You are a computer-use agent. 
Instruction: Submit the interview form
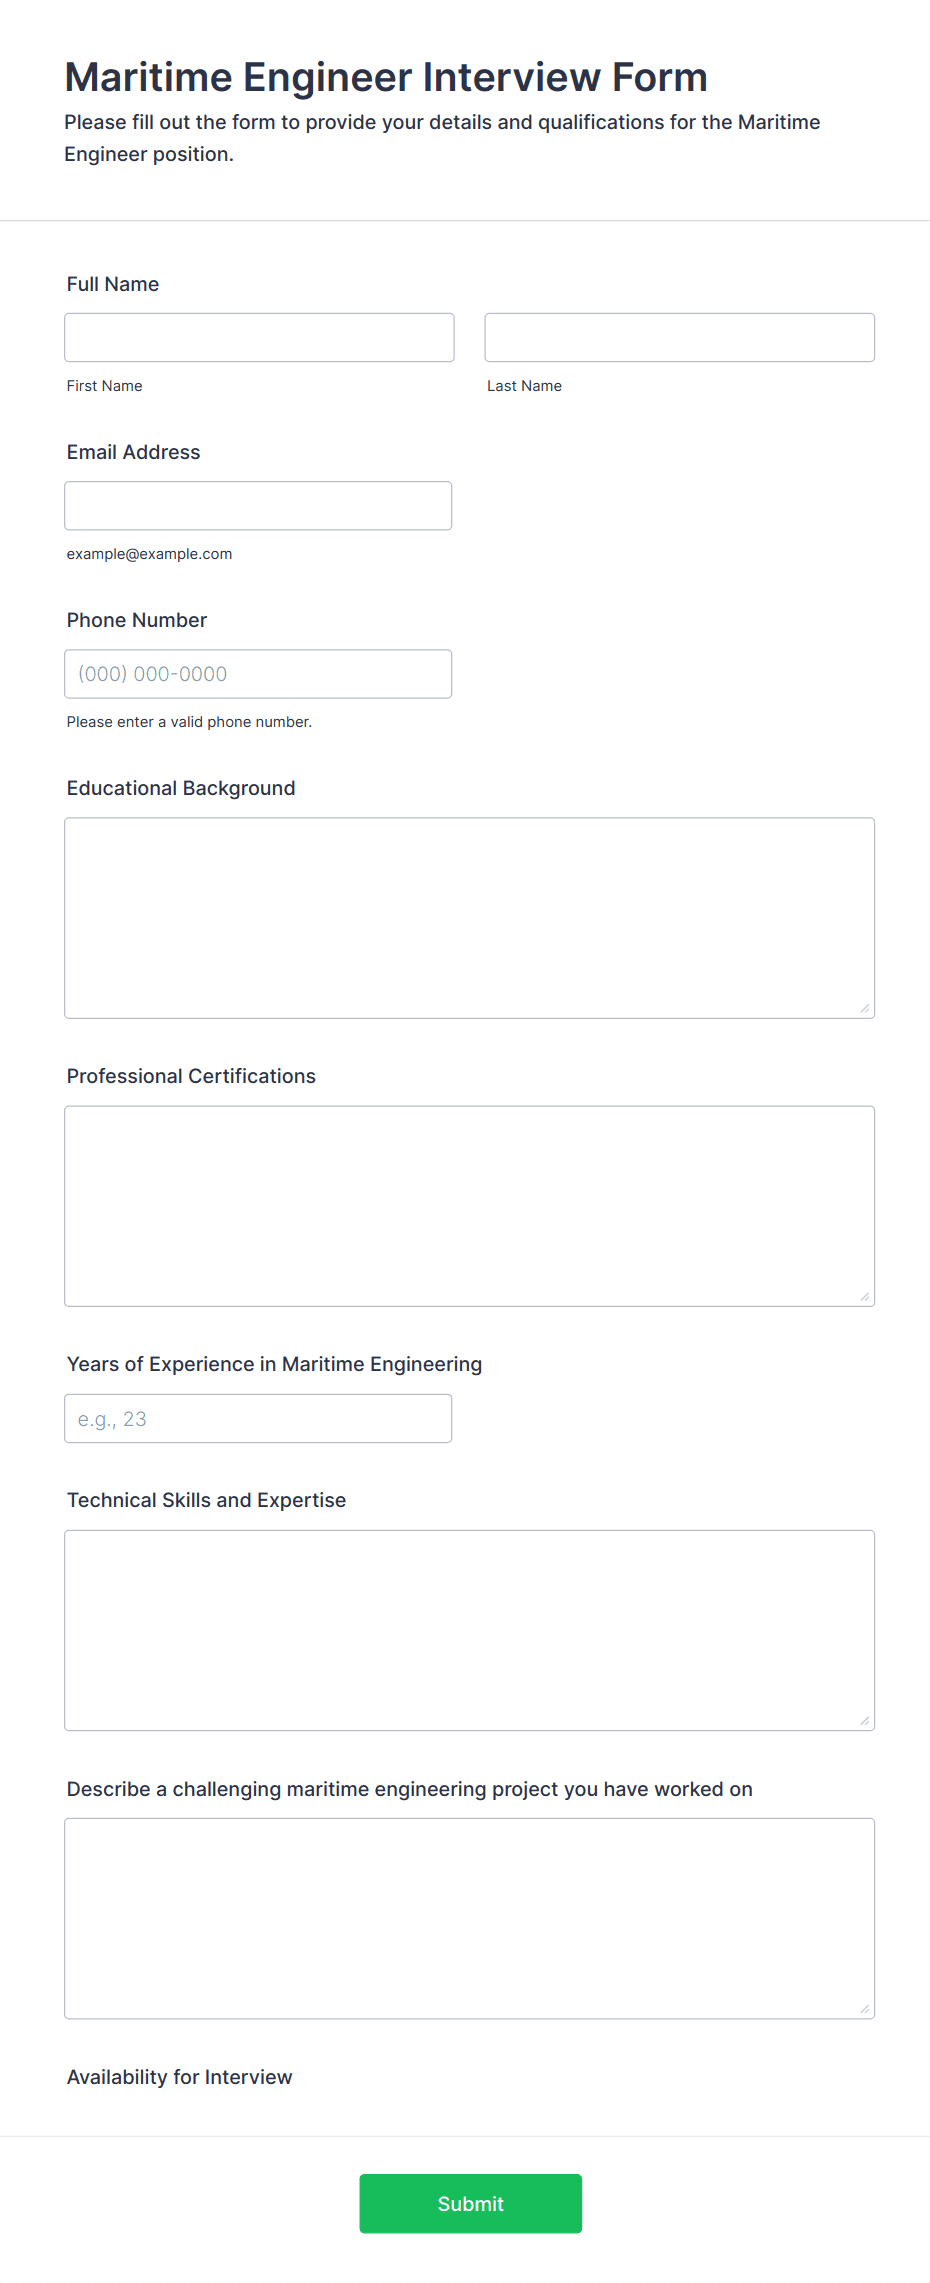[x=470, y=2203]
